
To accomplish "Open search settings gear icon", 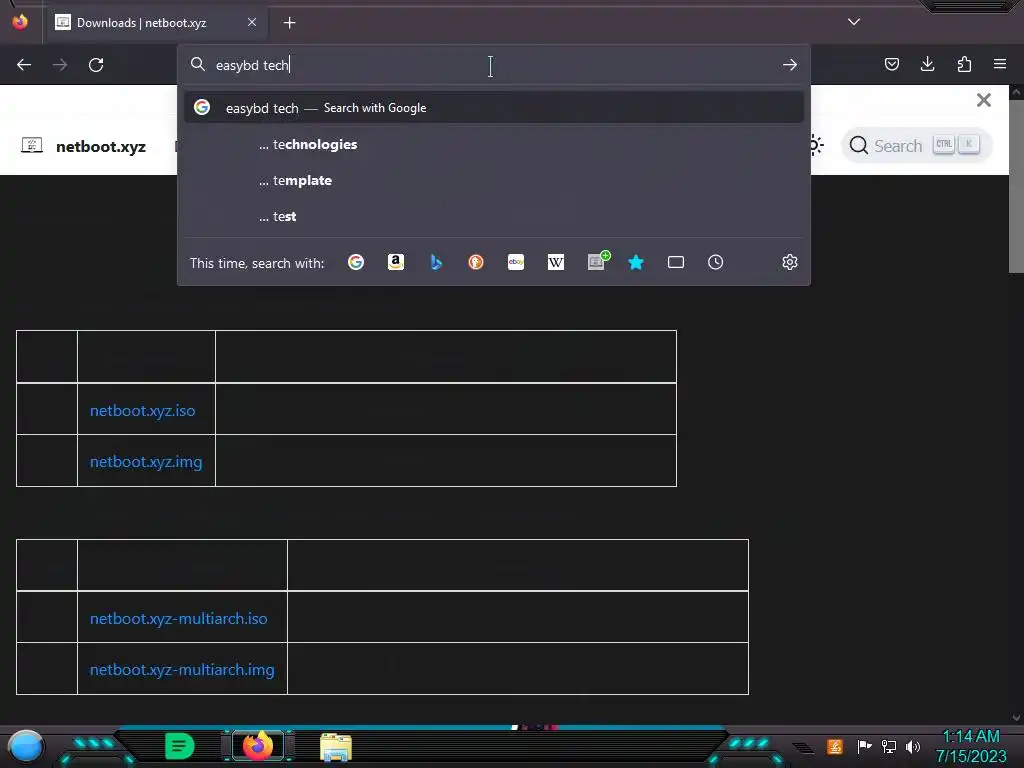I will coord(790,263).
